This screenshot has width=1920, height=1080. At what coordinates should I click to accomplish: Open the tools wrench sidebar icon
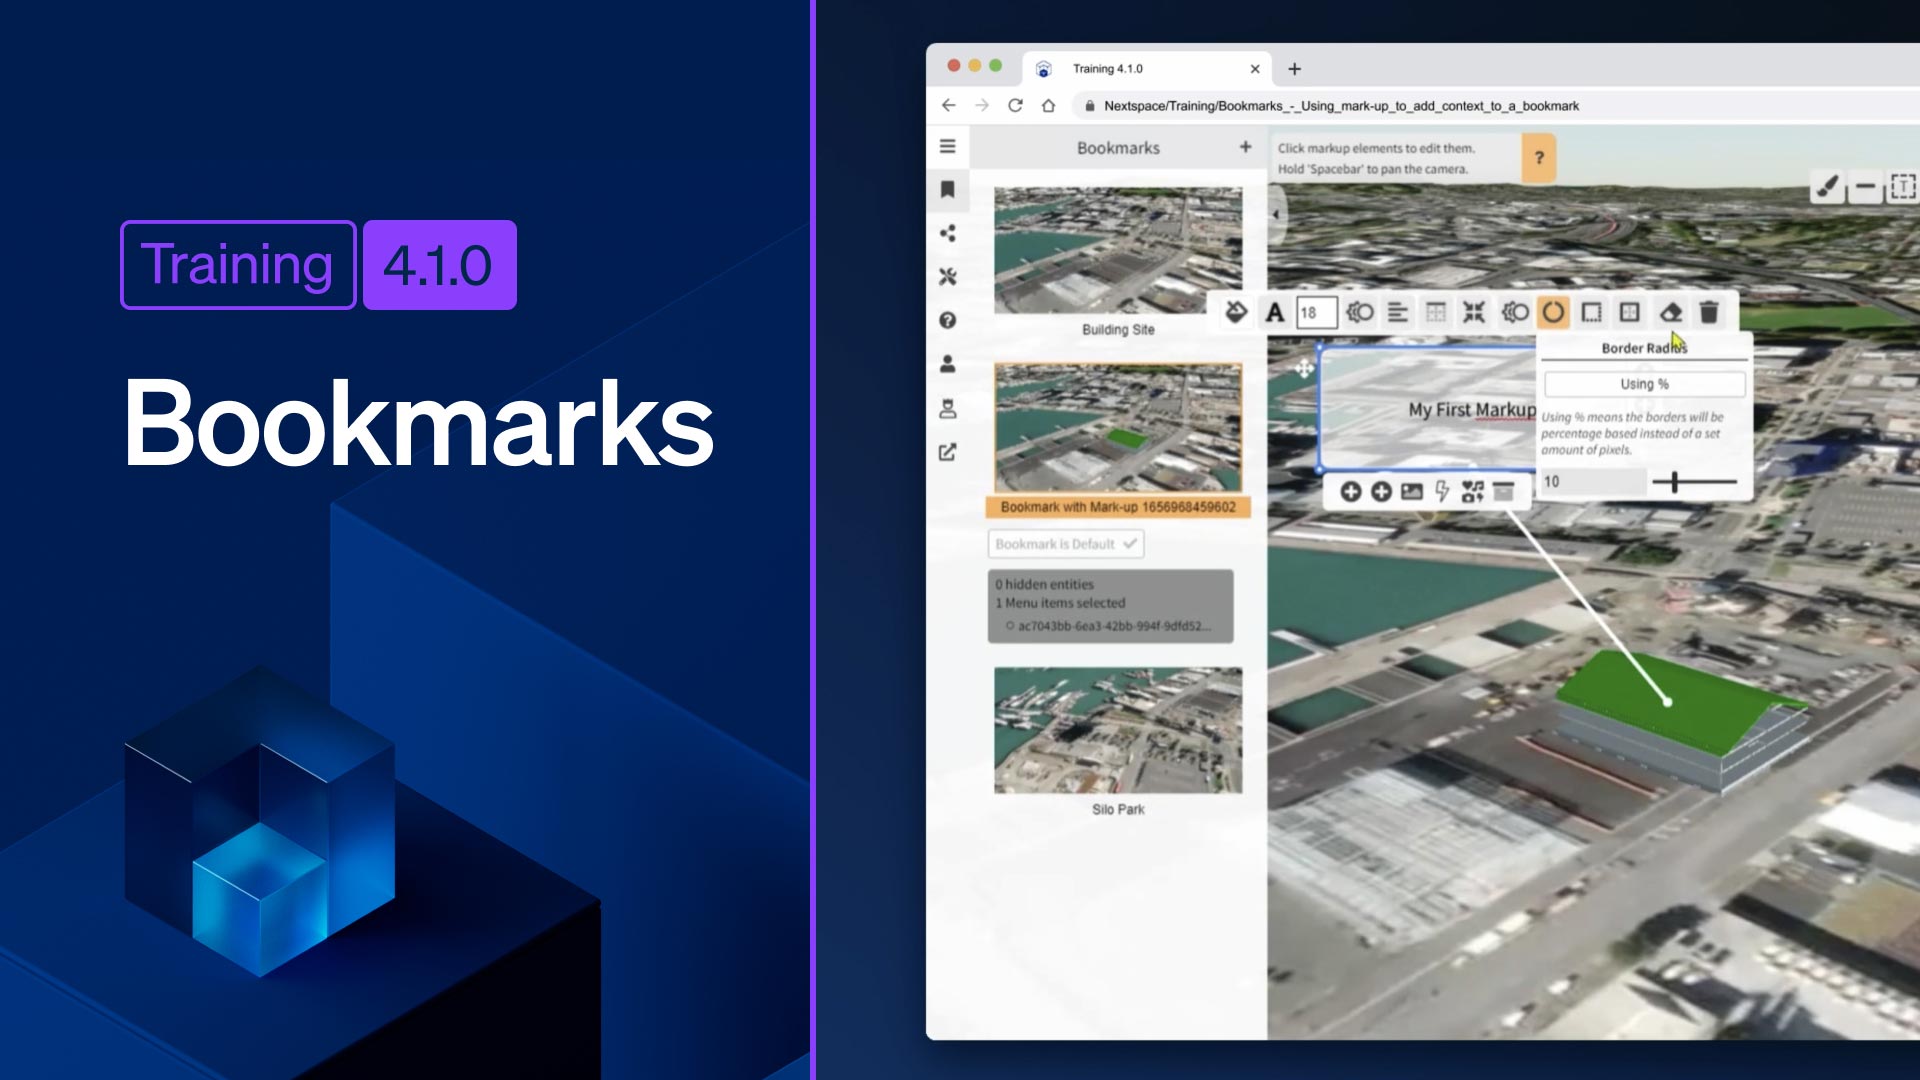point(948,277)
